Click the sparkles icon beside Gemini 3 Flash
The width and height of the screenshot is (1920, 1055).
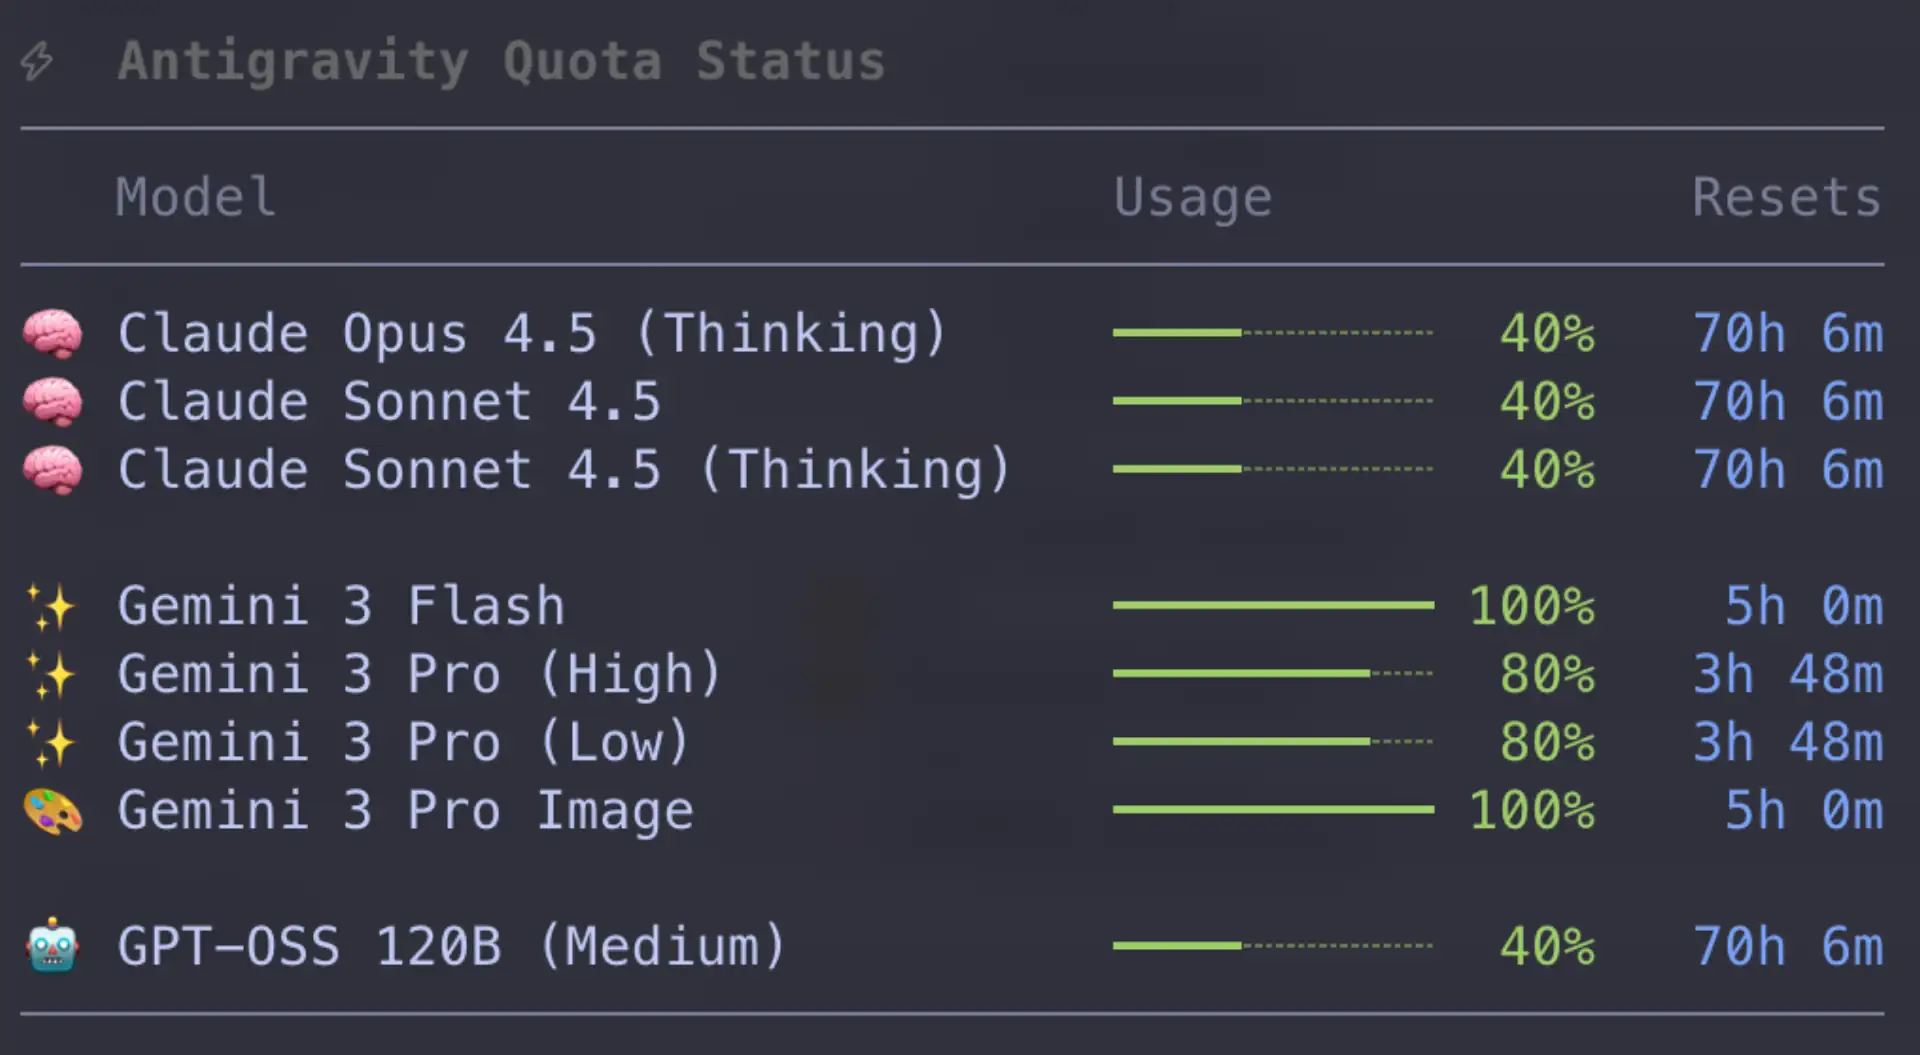(51, 606)
